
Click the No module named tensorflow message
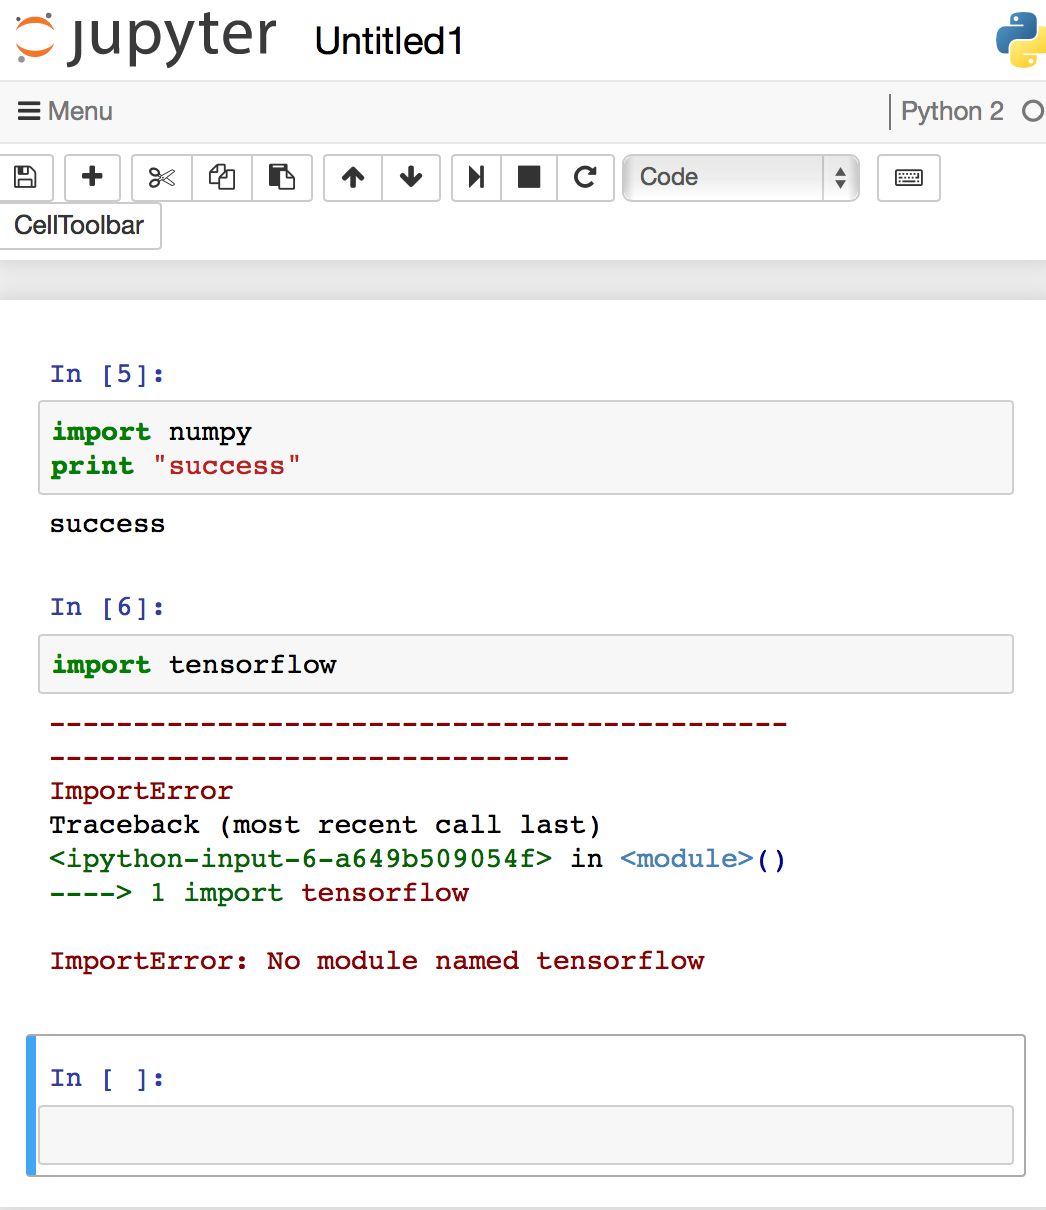coord(486,961)
